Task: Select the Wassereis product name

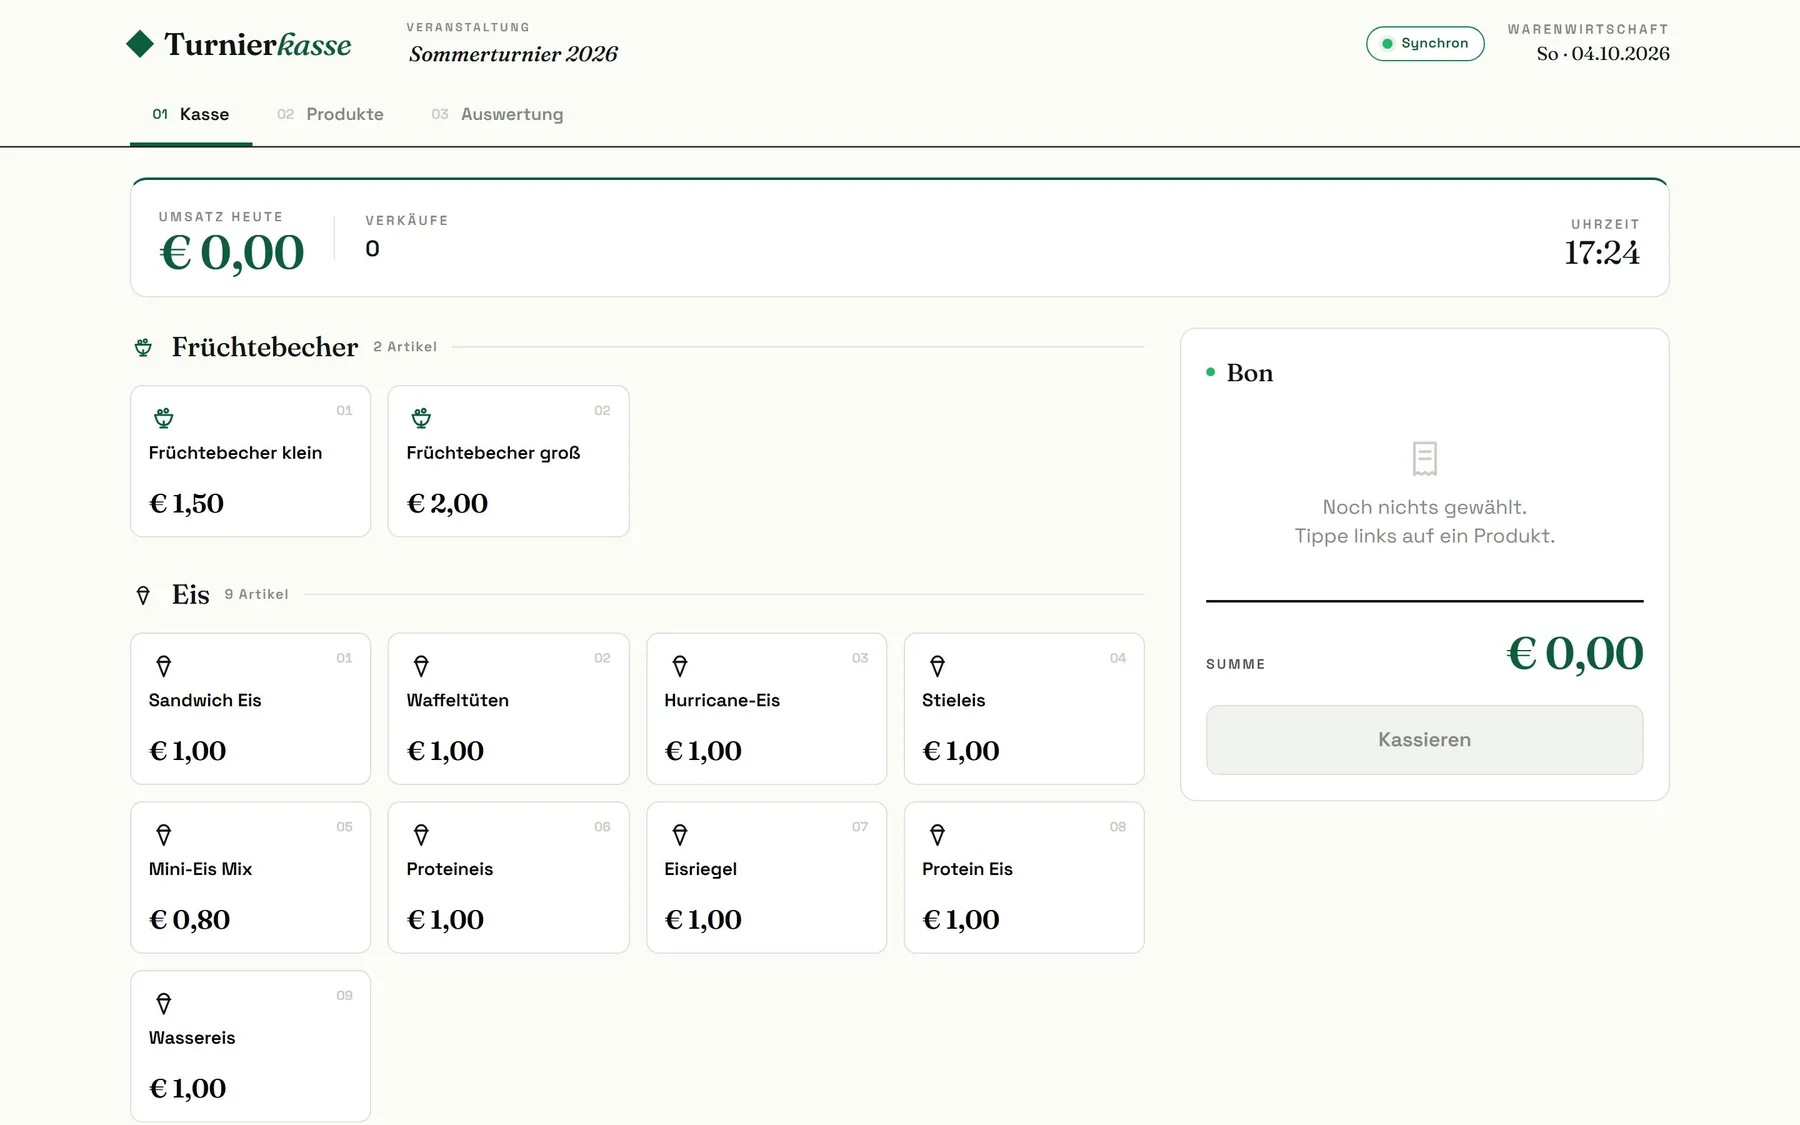Action: tap(192, 1038)
